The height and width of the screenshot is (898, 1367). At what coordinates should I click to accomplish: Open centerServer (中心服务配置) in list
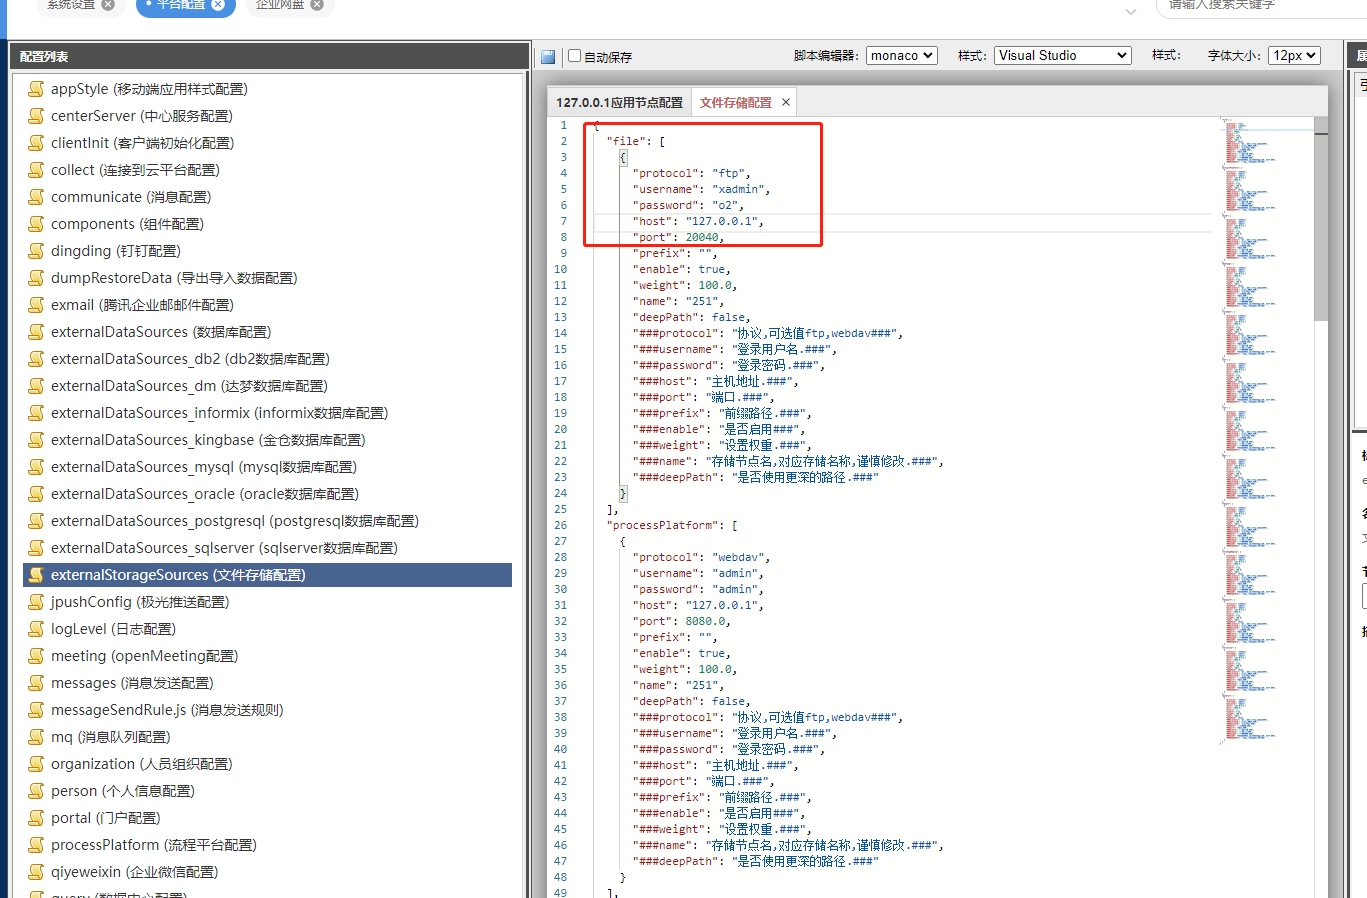[141, 116]
